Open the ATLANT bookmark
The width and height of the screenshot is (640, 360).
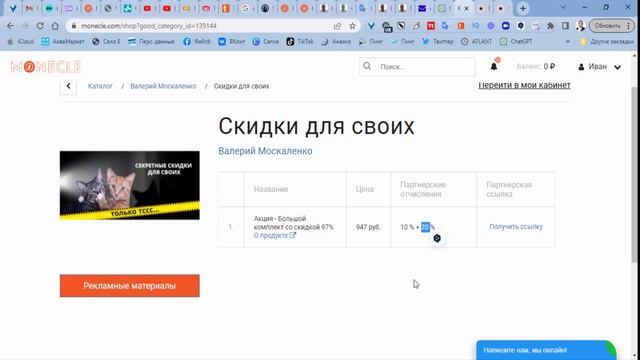click(477, 42)
